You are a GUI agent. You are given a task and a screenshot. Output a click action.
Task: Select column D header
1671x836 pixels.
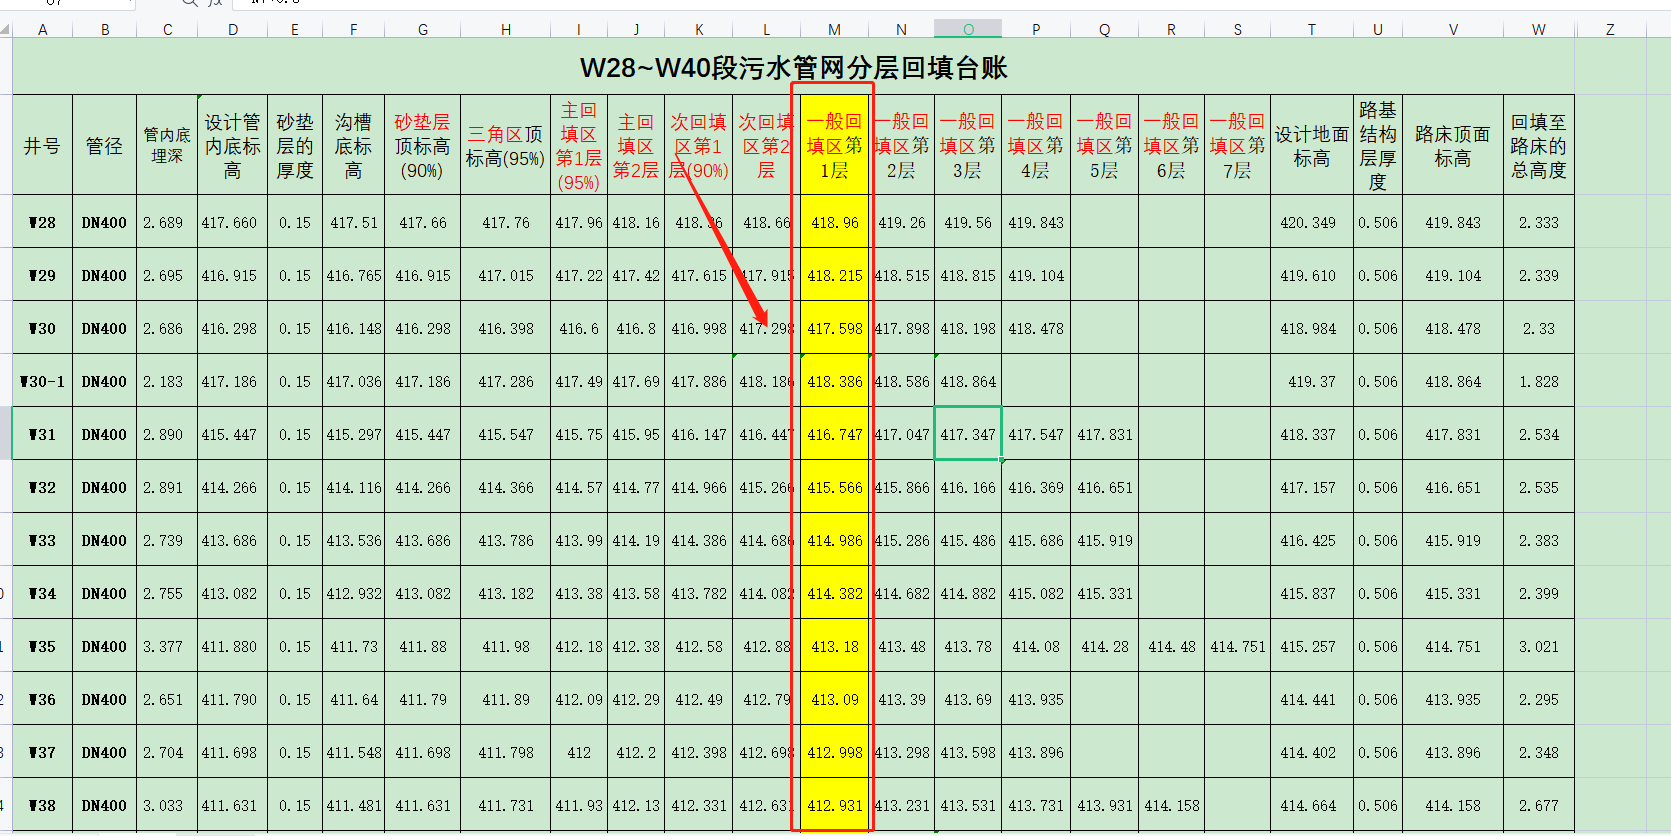click(232, 30)
